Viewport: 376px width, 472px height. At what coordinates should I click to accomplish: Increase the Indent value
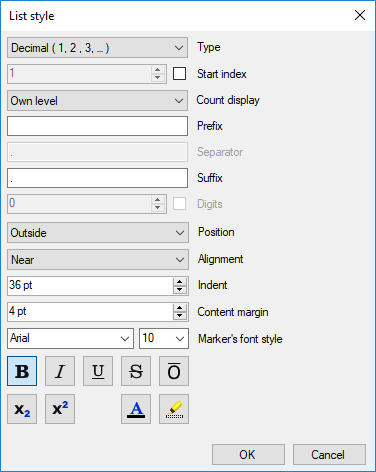(x=180, y=282)
